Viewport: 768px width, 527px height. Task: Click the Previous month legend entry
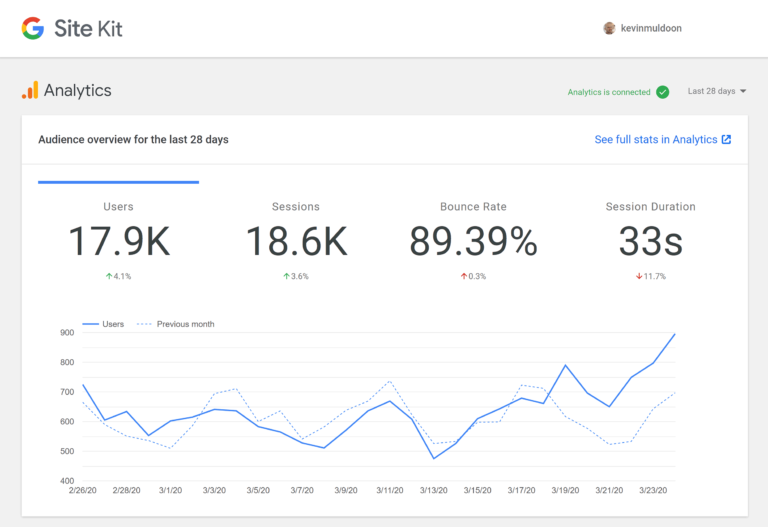click(175, 324)
